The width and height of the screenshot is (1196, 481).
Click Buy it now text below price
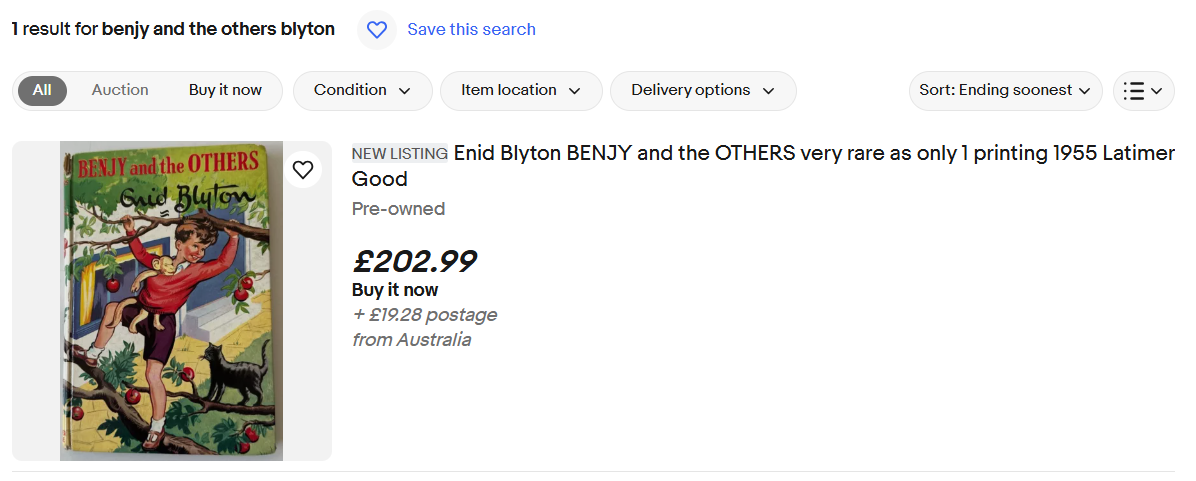pos(395,290)
